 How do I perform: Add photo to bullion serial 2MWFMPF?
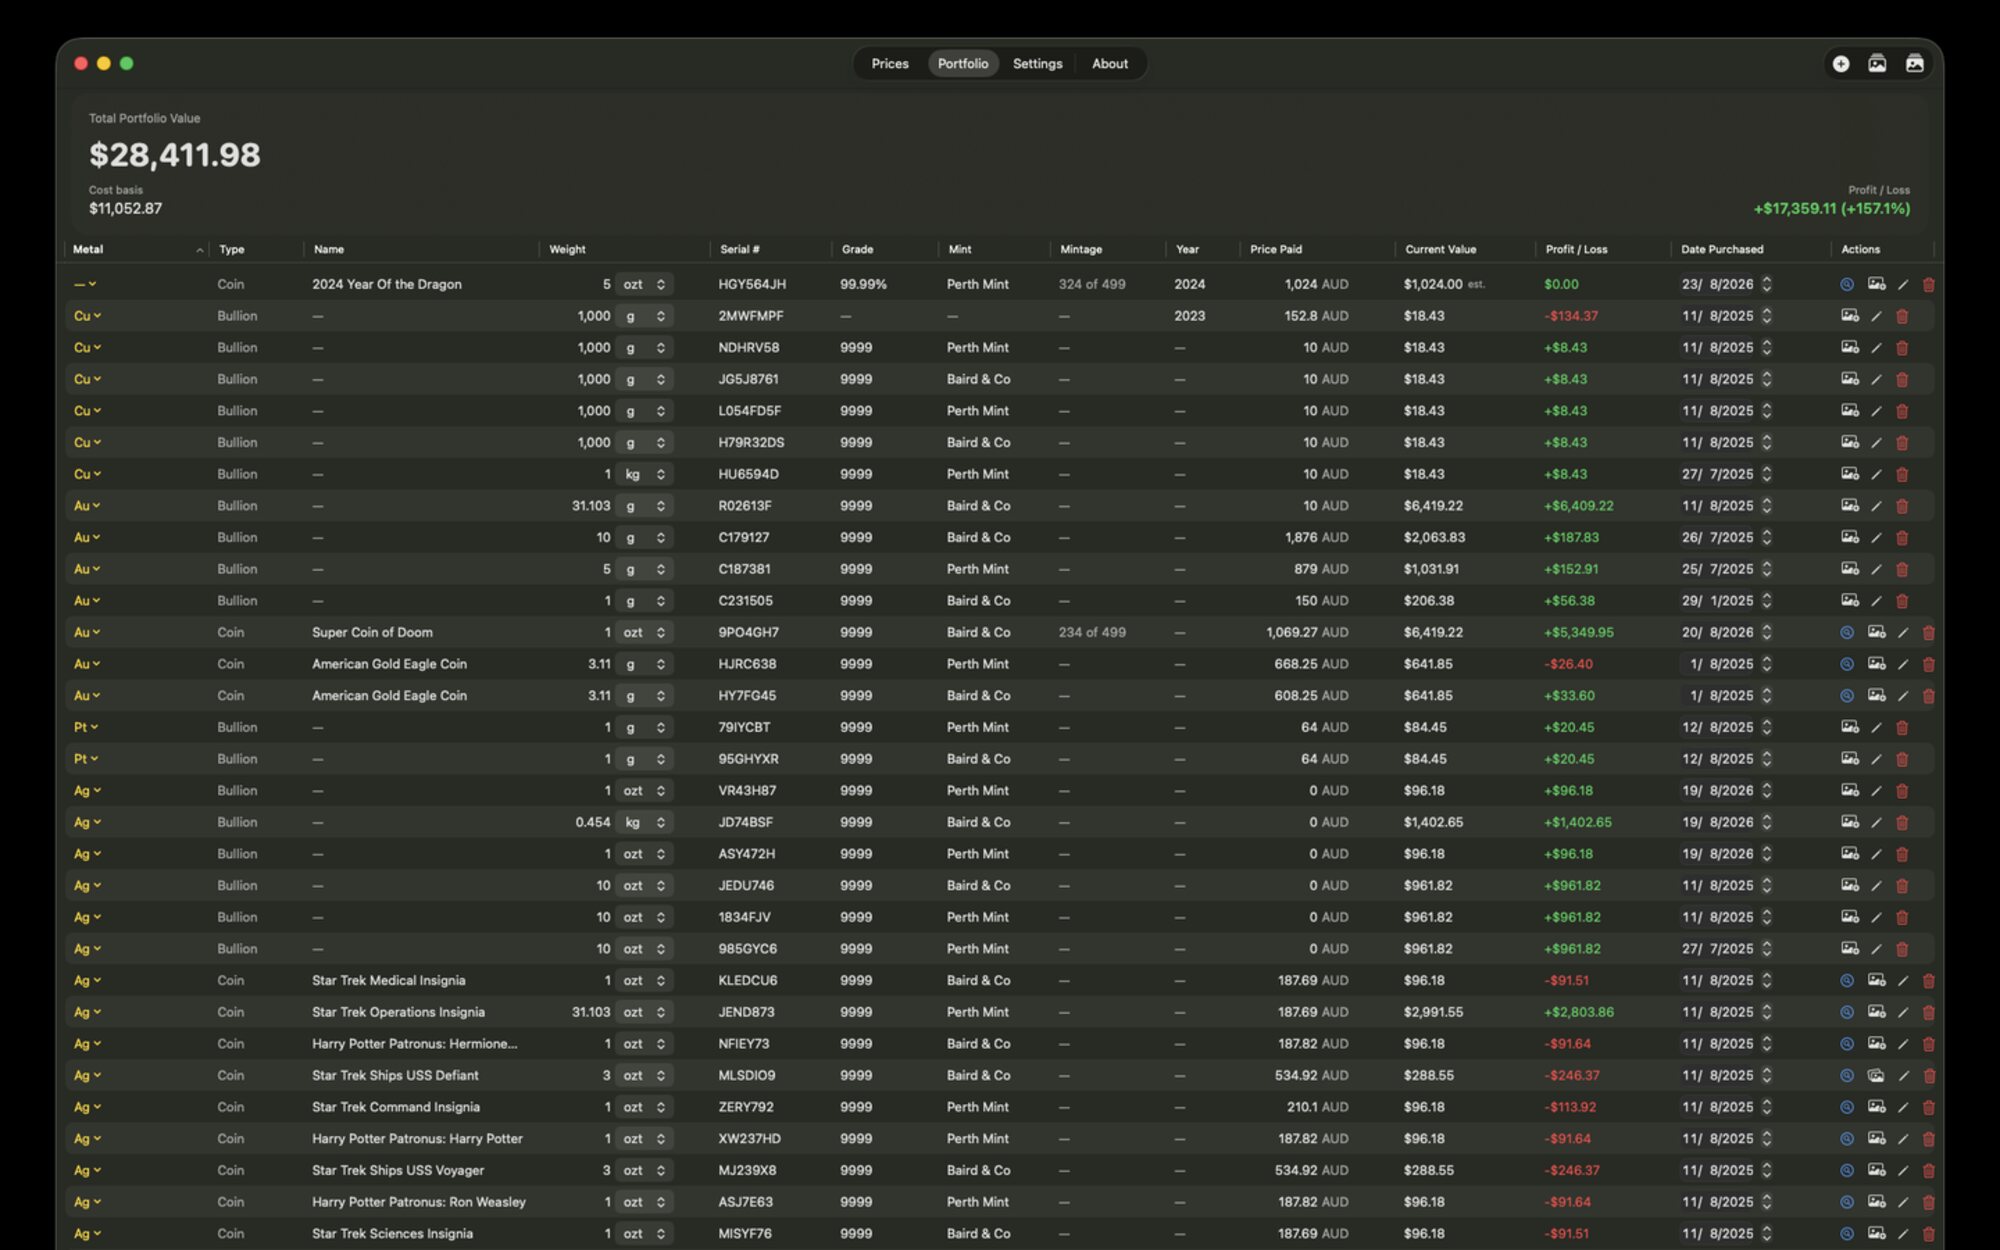pos(1850,316)
